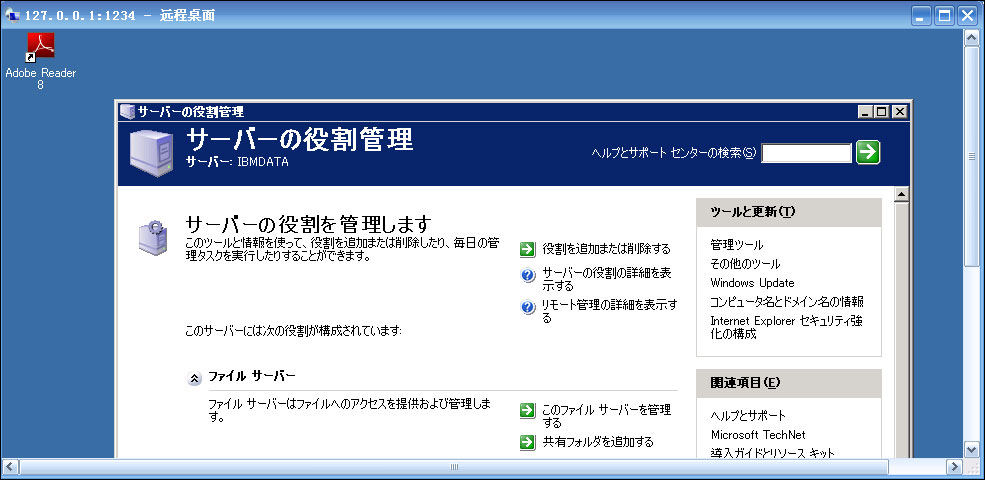Image resolution: width=985 pixels, height=480 pixels.
Task: Open Adobe Reader 8 desktop shortcut
Action: (40, 48)
